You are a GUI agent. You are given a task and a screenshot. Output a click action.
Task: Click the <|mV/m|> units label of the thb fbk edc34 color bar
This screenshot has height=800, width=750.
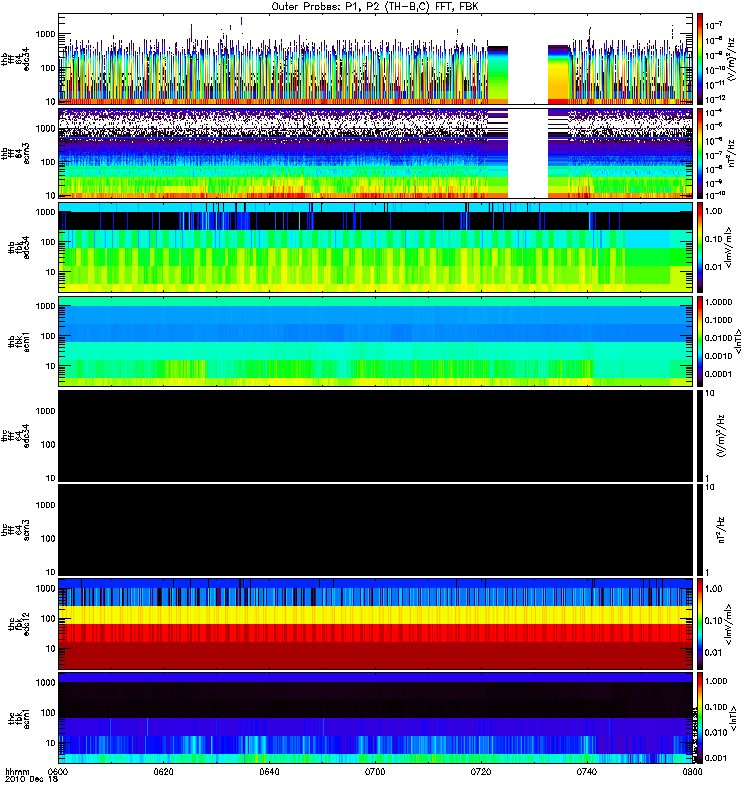(728, 247)
